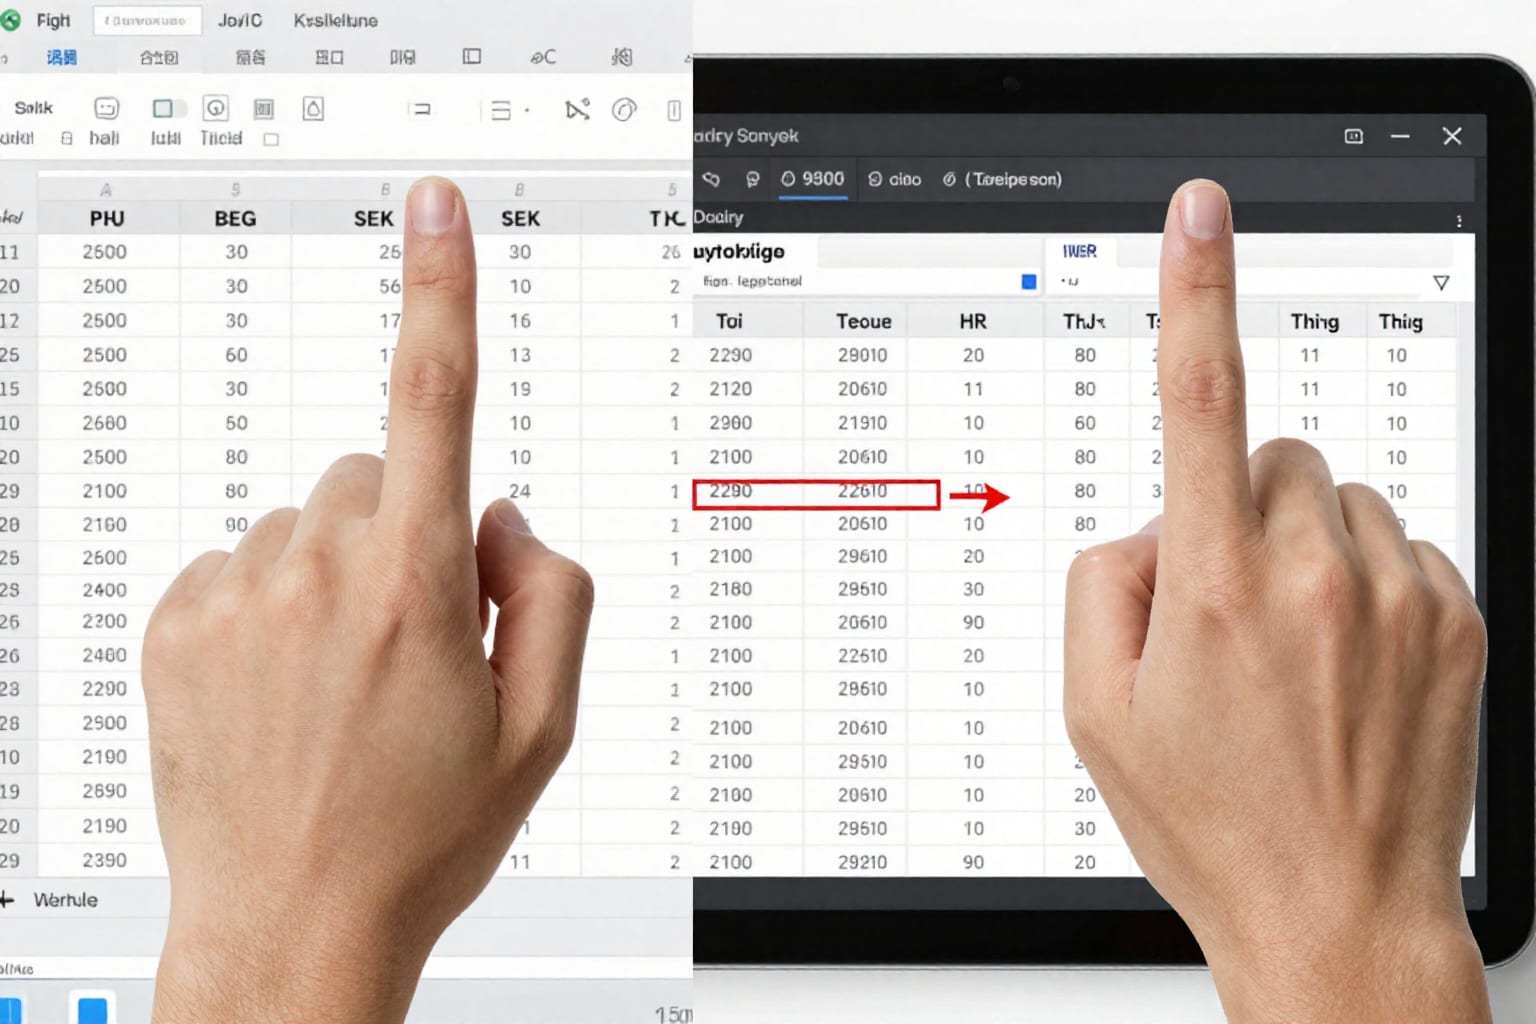1536x1024 pixels.
Task: Switch to the 9300 tab
Action: click(812, 179)
